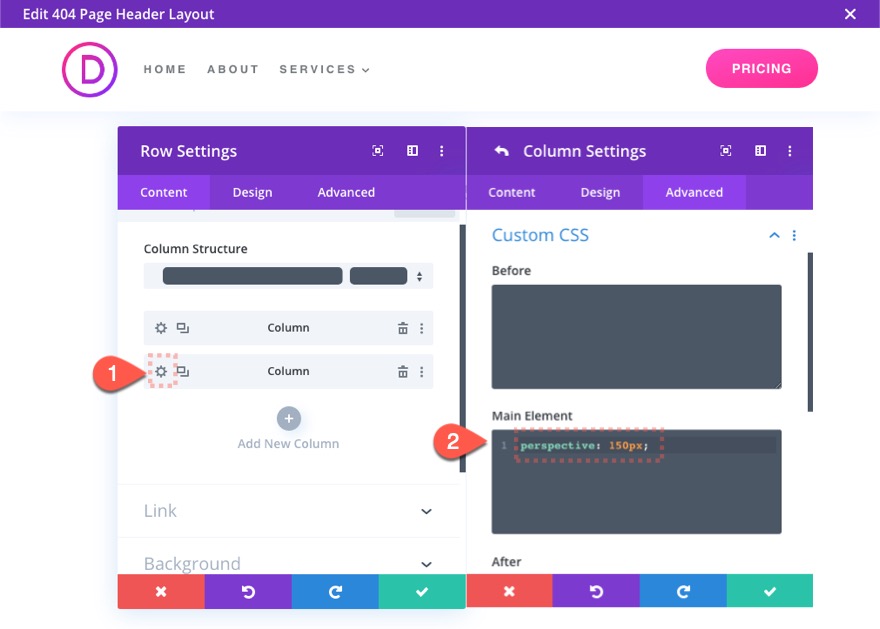Viewport: 880px width, 629px height.
Task: Save Row Settings with green checkmark
Action: [x=422, y=591]
